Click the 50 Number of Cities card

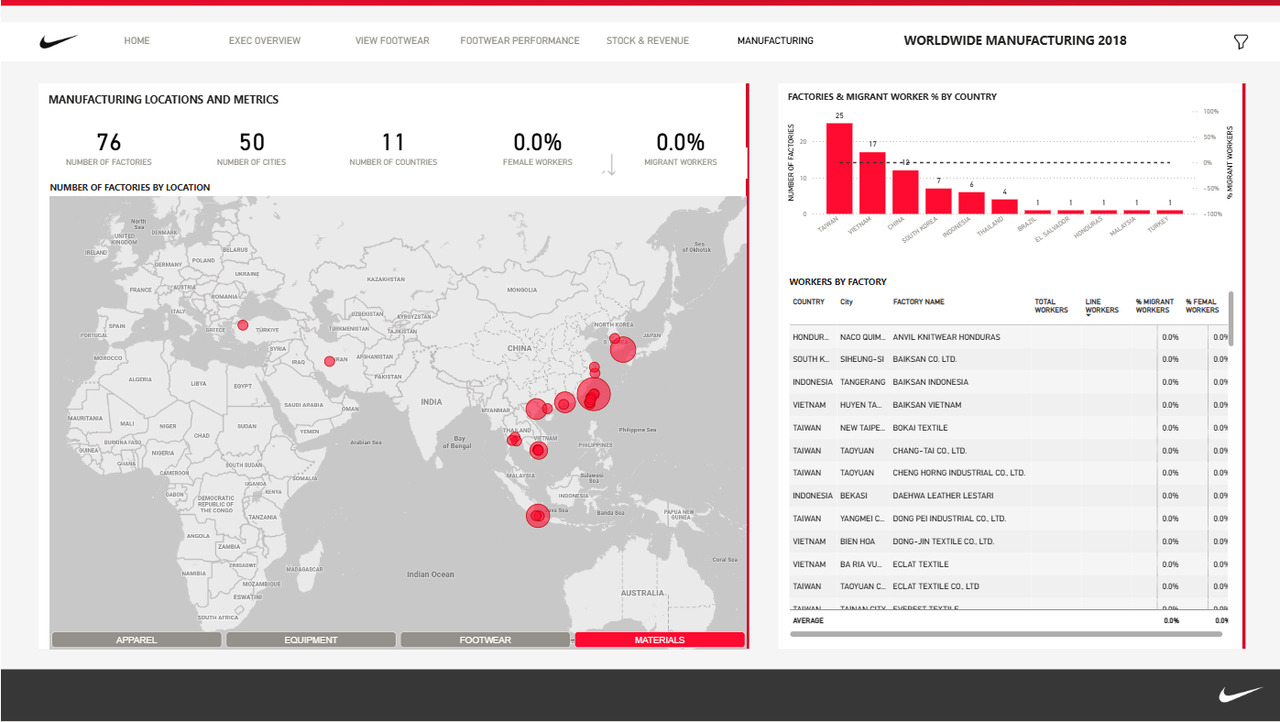click(252, 148)
